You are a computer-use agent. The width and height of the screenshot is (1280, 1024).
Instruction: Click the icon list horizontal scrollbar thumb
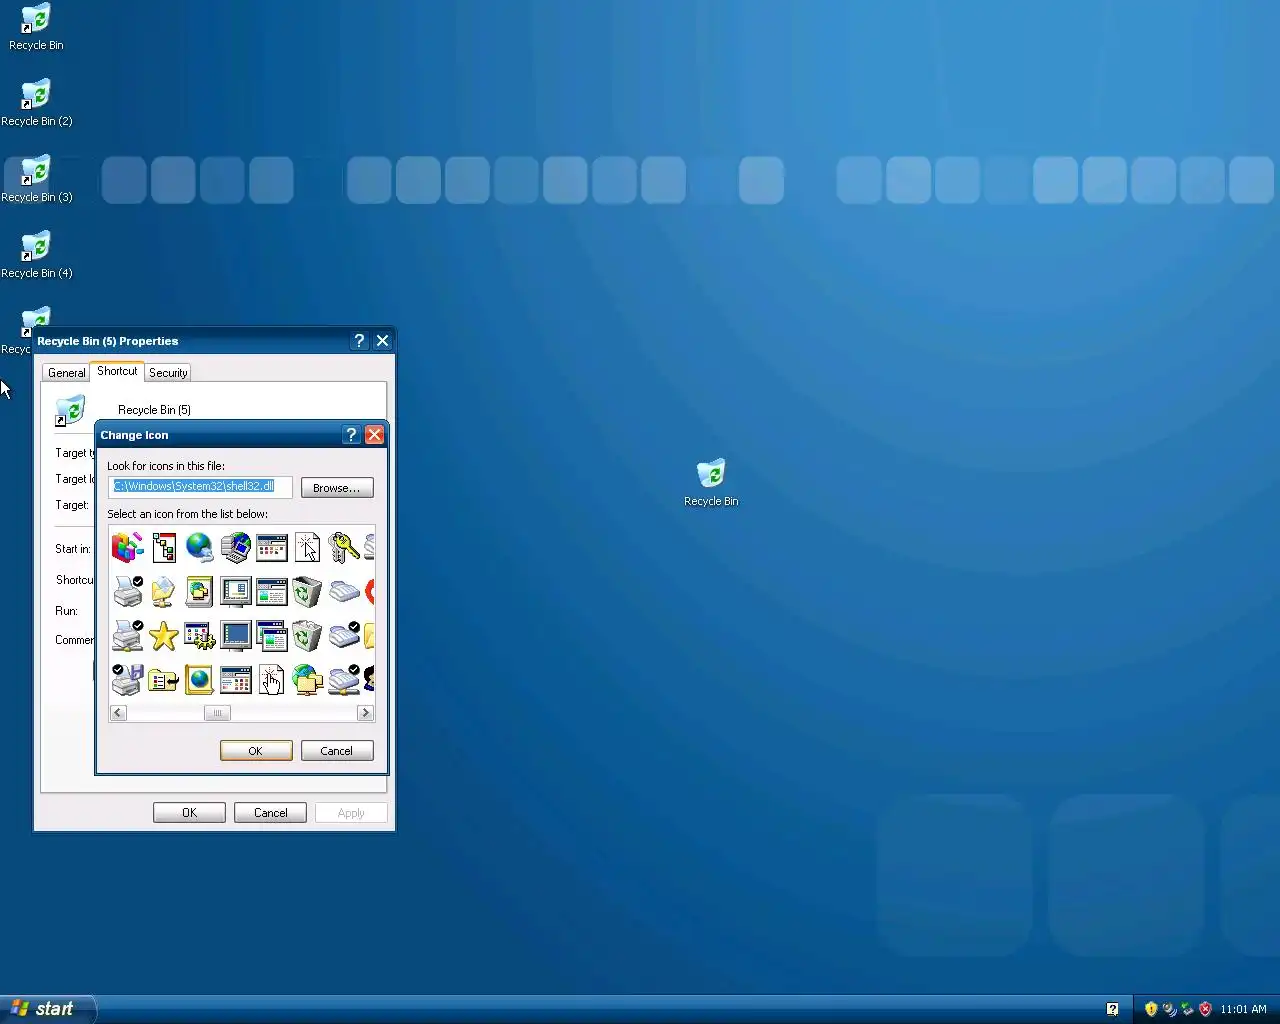click(217, 713)
